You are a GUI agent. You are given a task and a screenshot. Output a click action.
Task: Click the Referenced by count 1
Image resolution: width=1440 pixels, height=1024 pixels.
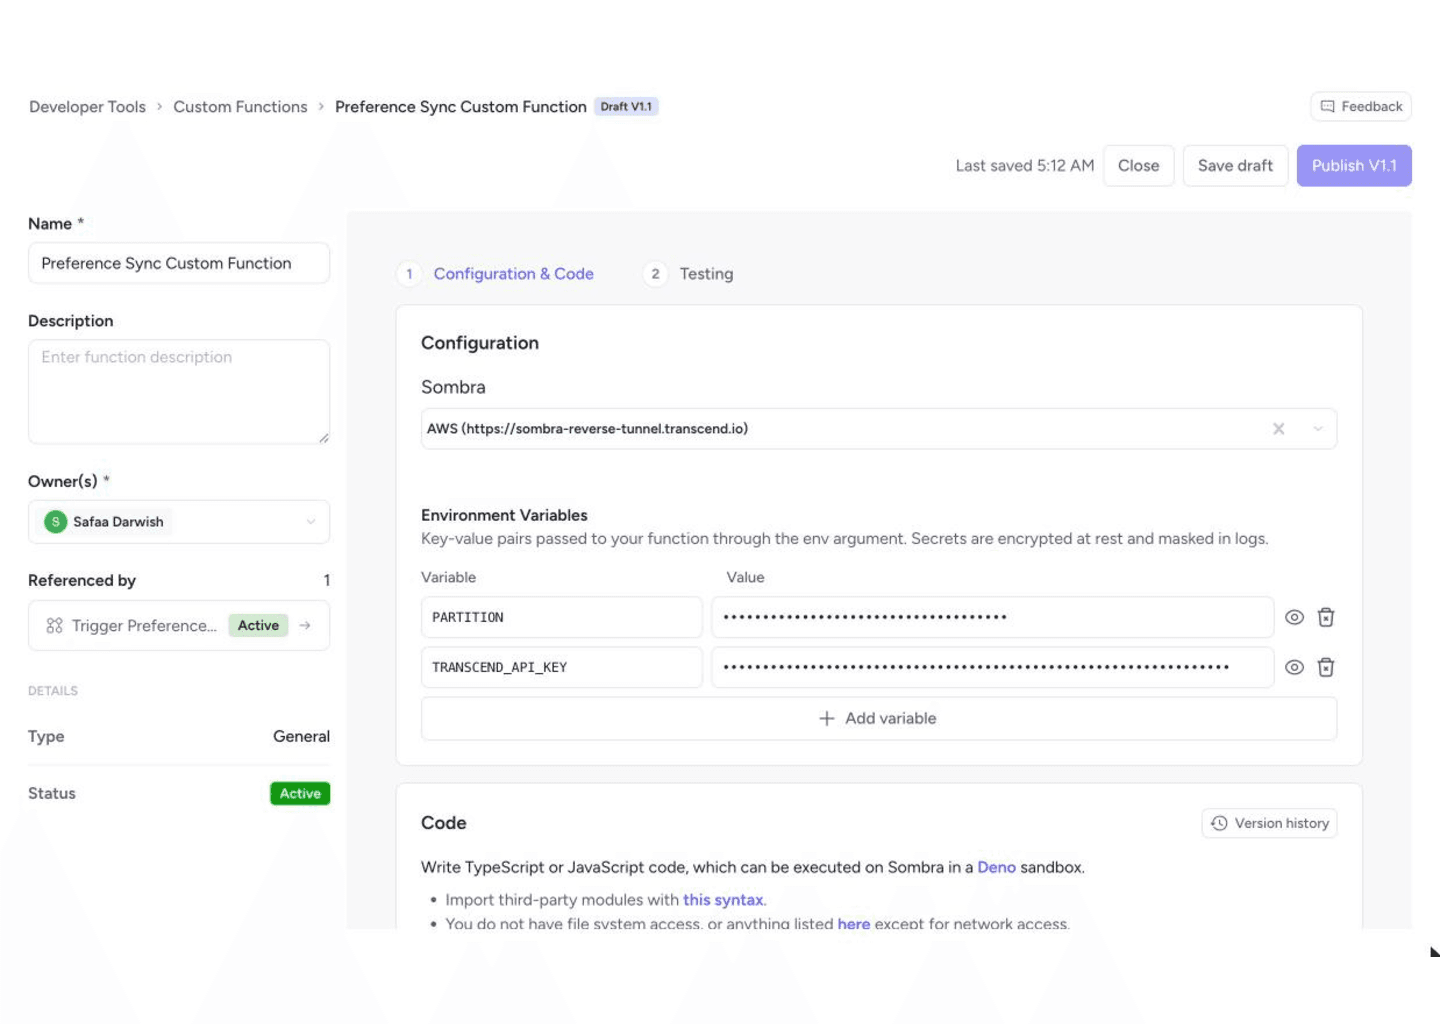click(326, 580)
